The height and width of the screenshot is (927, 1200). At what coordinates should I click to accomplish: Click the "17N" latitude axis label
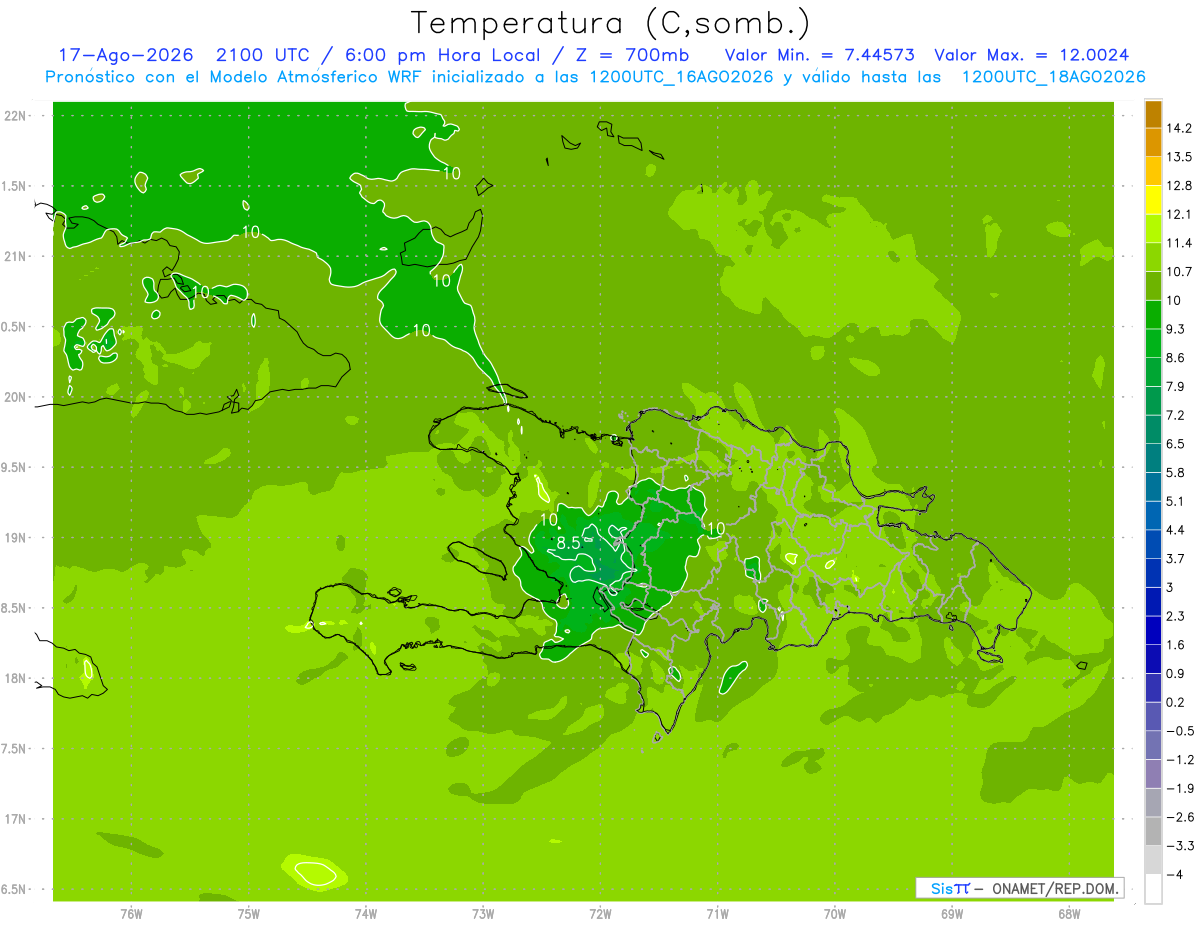click(x=14, y=819)
